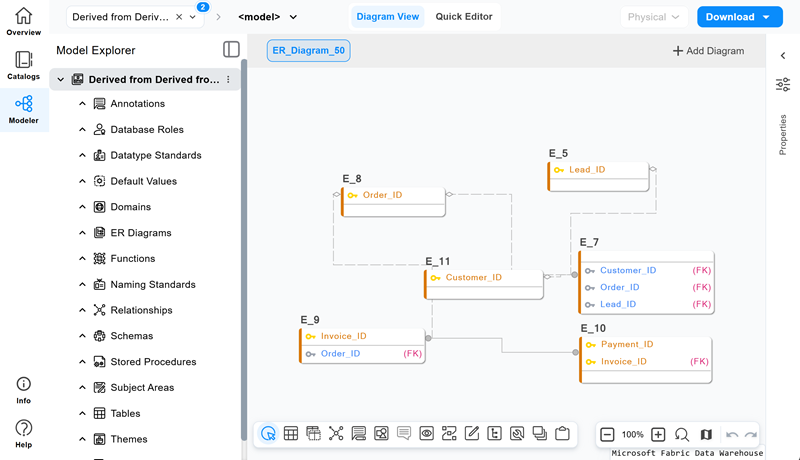Select Customer_ID in entity E_11
The width and height of the screenshot is (800, 460).
tap(473, 277)
